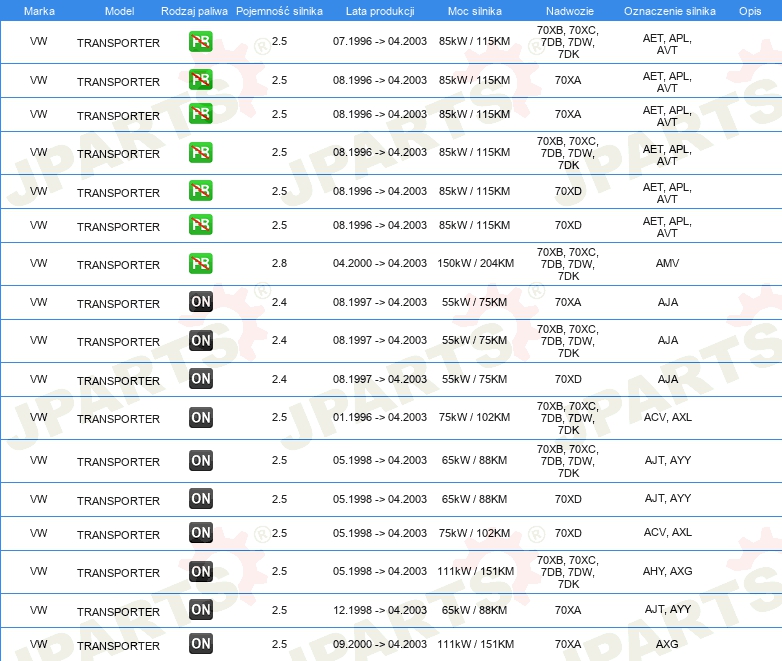The width and height of the screenshot is (782, 661).
Task: Select the 'AHY, AXG' engine code cell
Action: click(x=667, y=571)
